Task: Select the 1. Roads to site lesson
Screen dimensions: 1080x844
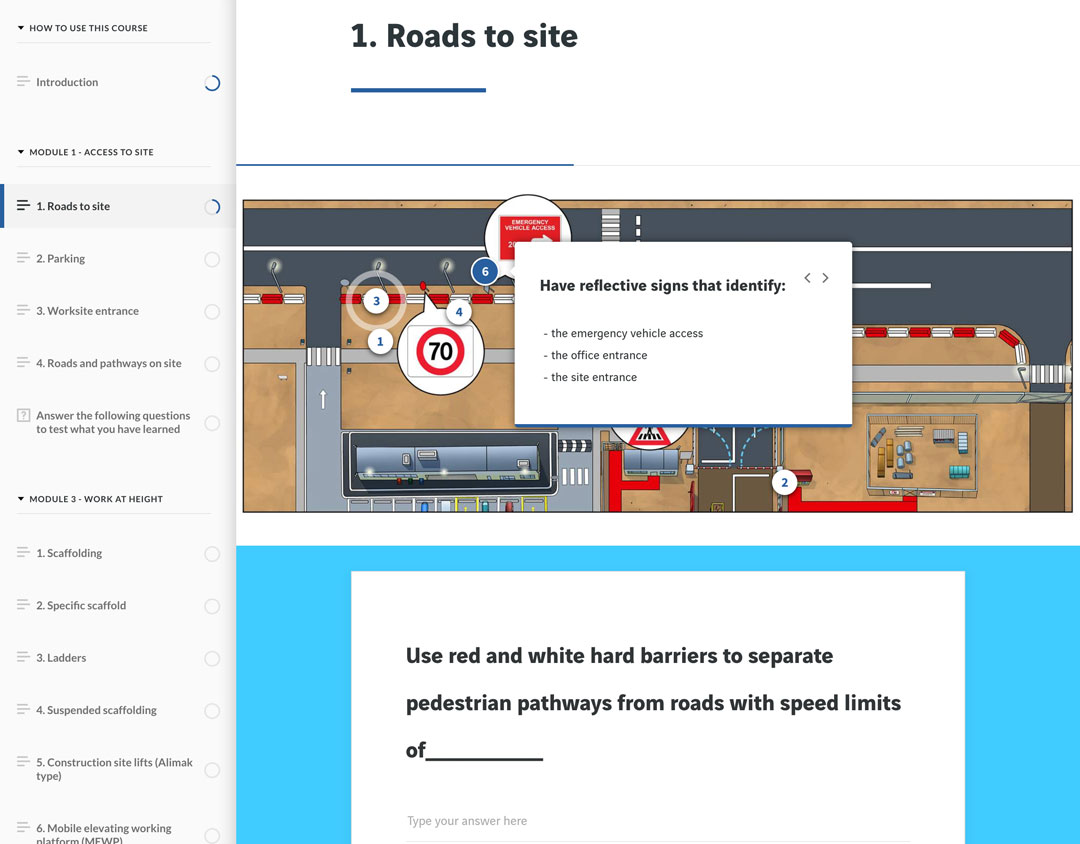Action: point(118,206)
